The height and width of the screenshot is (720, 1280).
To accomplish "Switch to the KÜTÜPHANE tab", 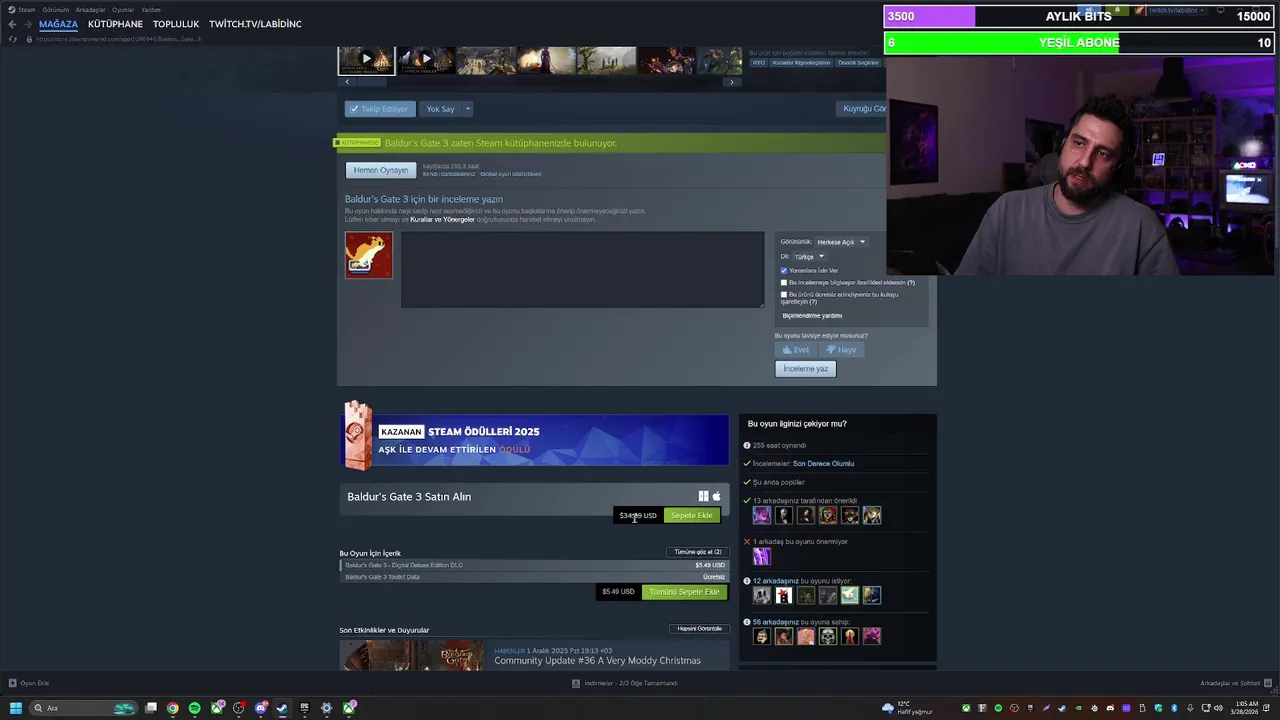I will coord(115,24).
